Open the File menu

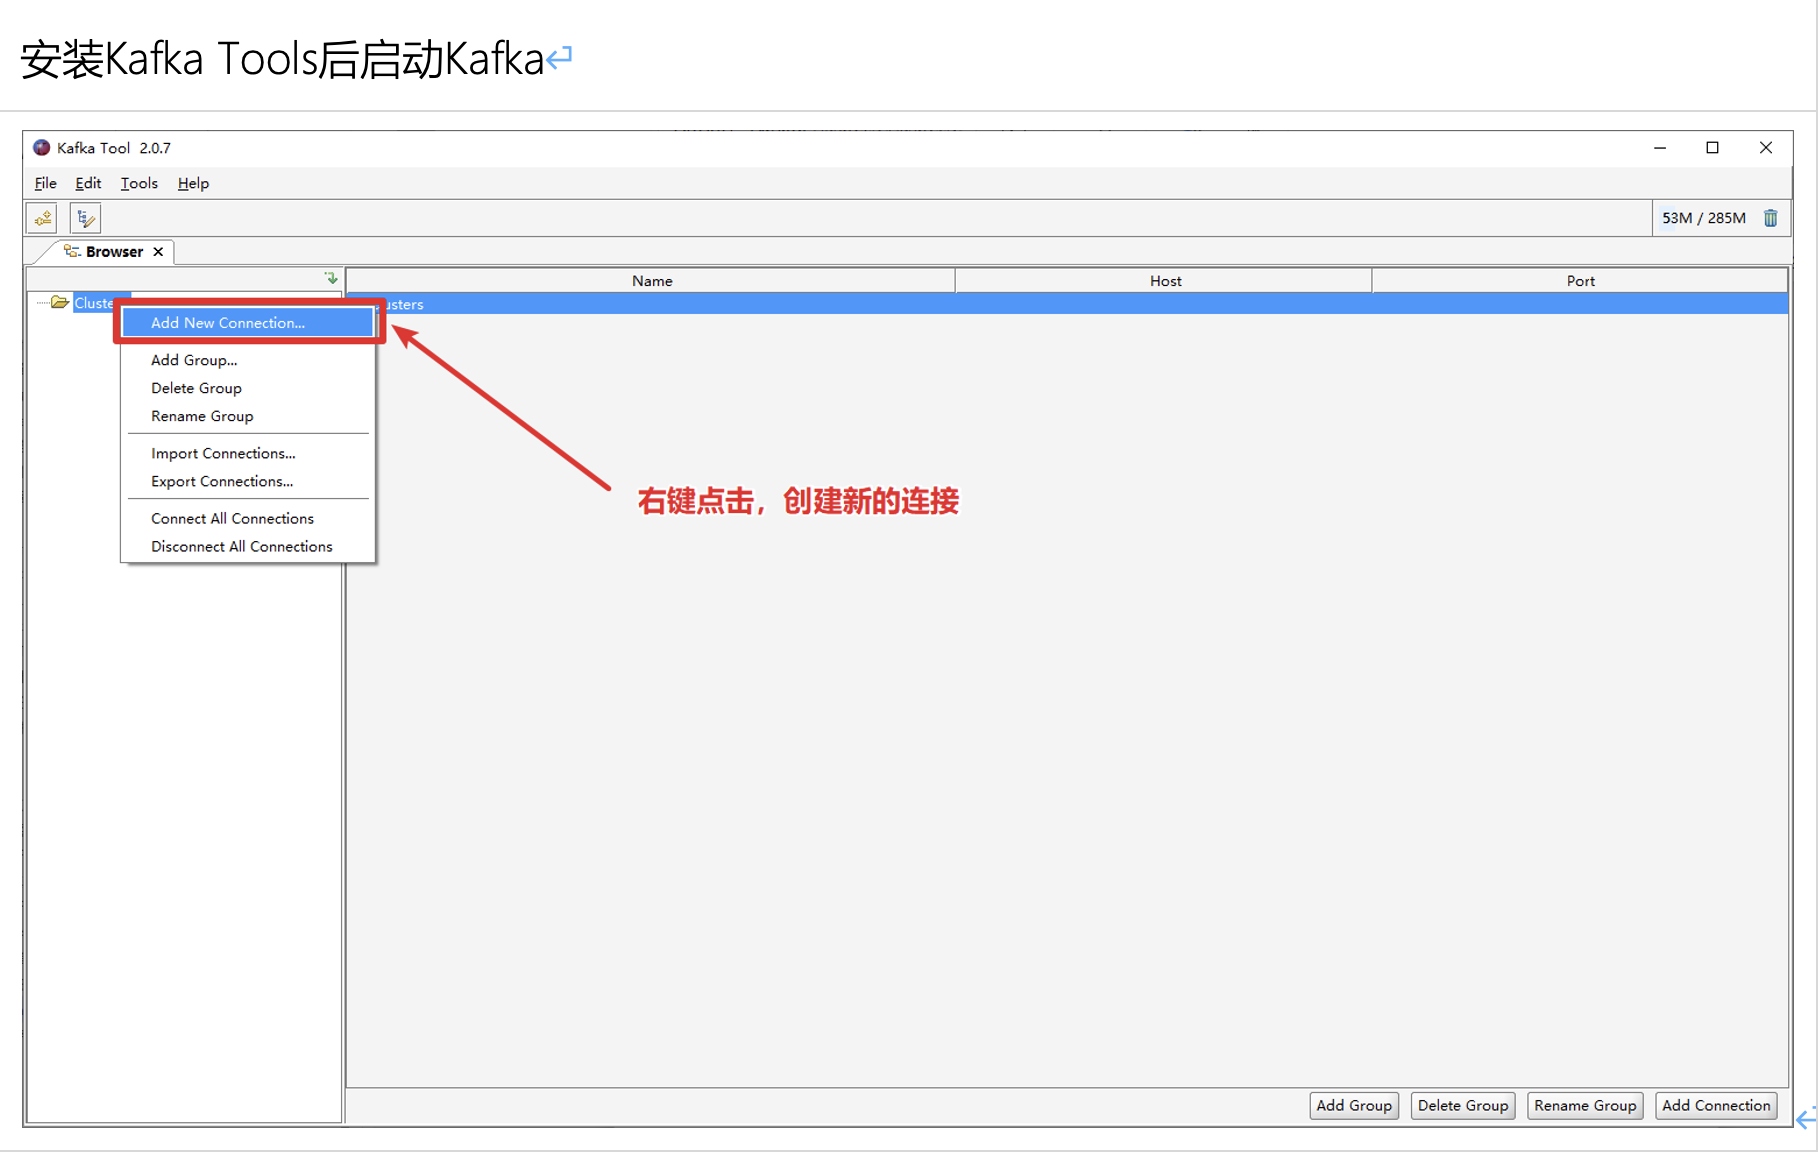(45, 183)
